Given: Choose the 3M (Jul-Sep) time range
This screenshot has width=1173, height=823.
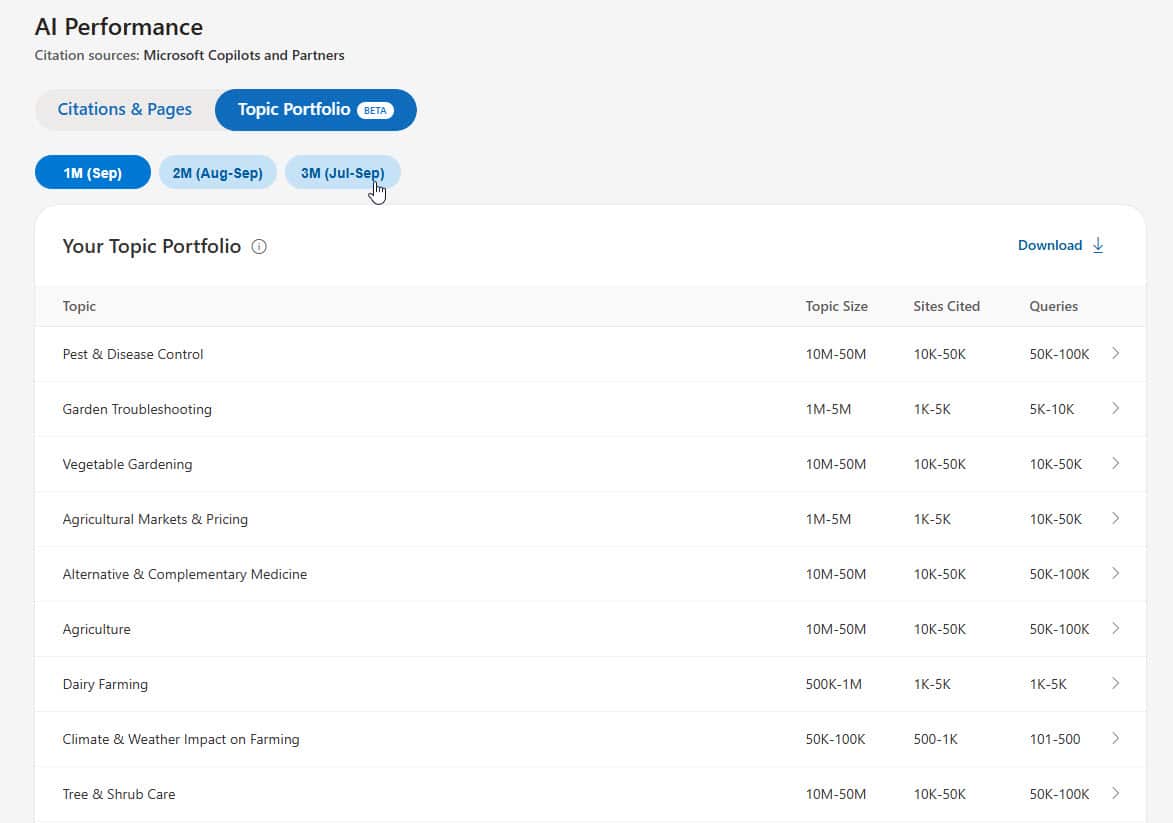Looking at the screenshot, I should click(x=343, y=173).
